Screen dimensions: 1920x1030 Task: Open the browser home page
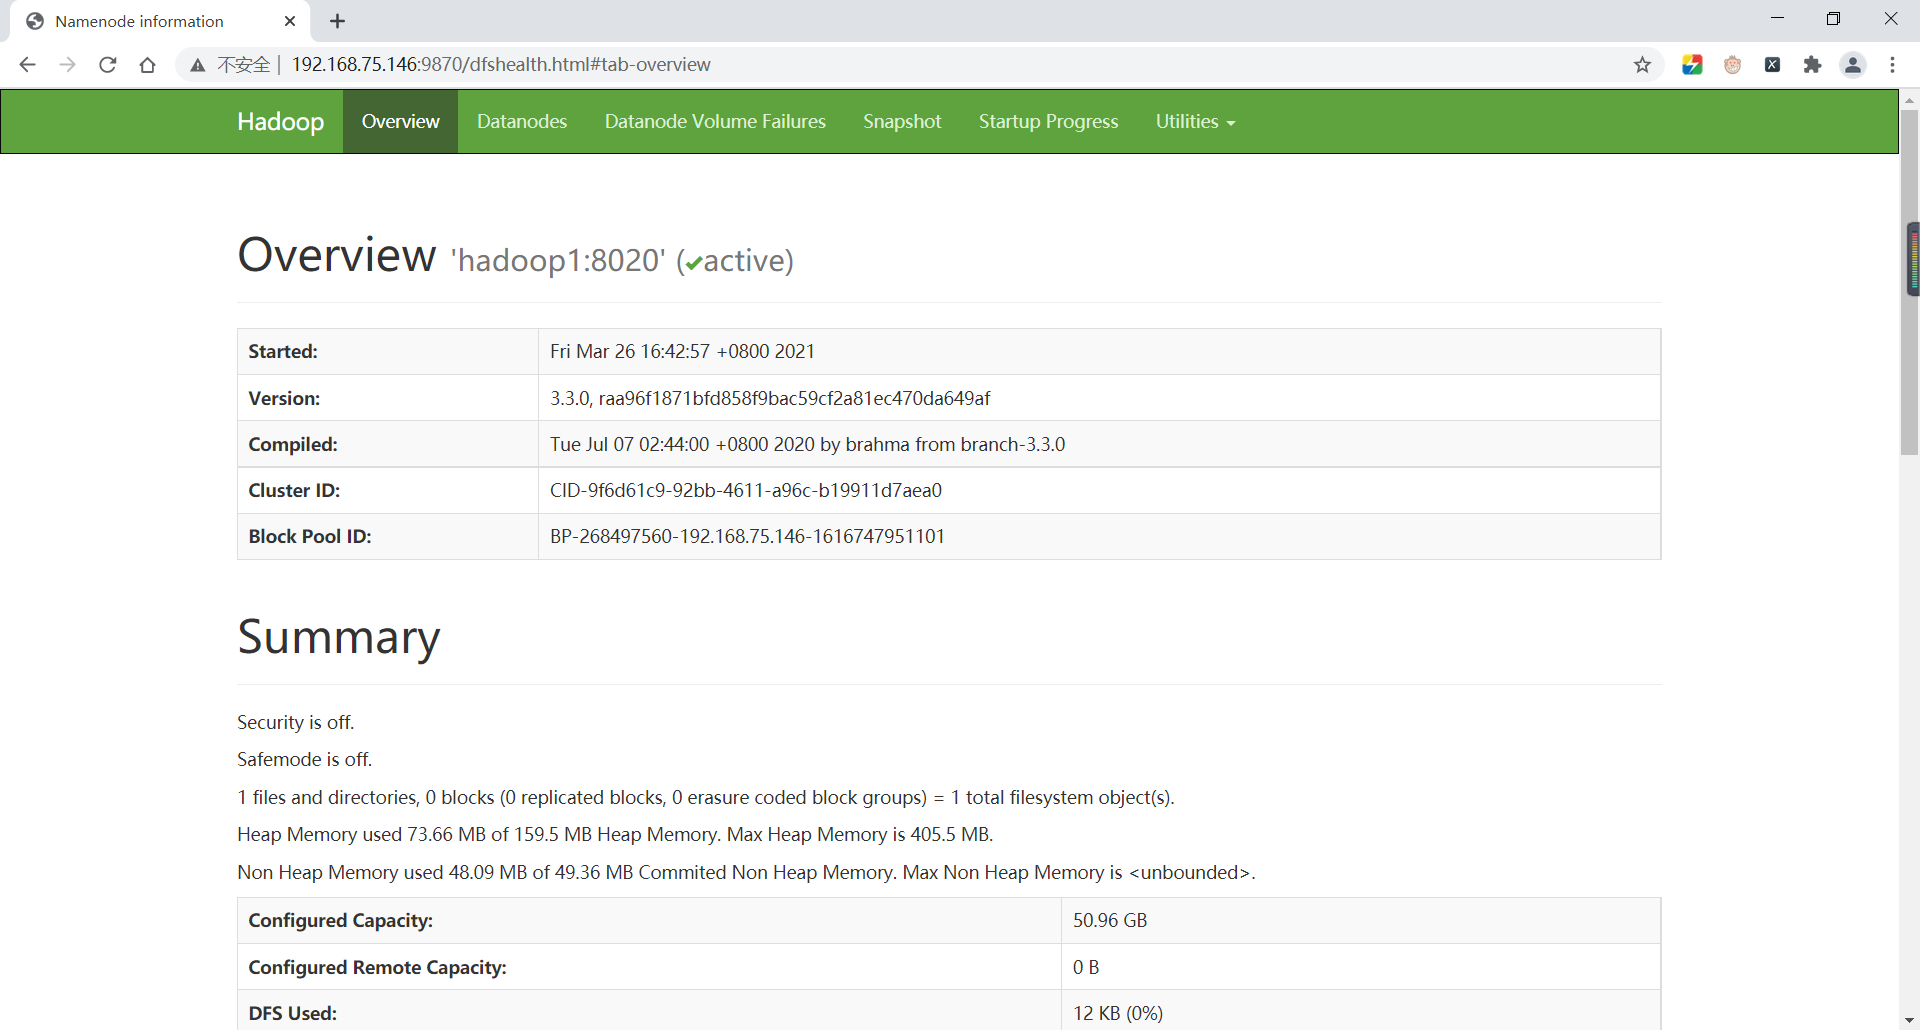click(x=148, y=65)
